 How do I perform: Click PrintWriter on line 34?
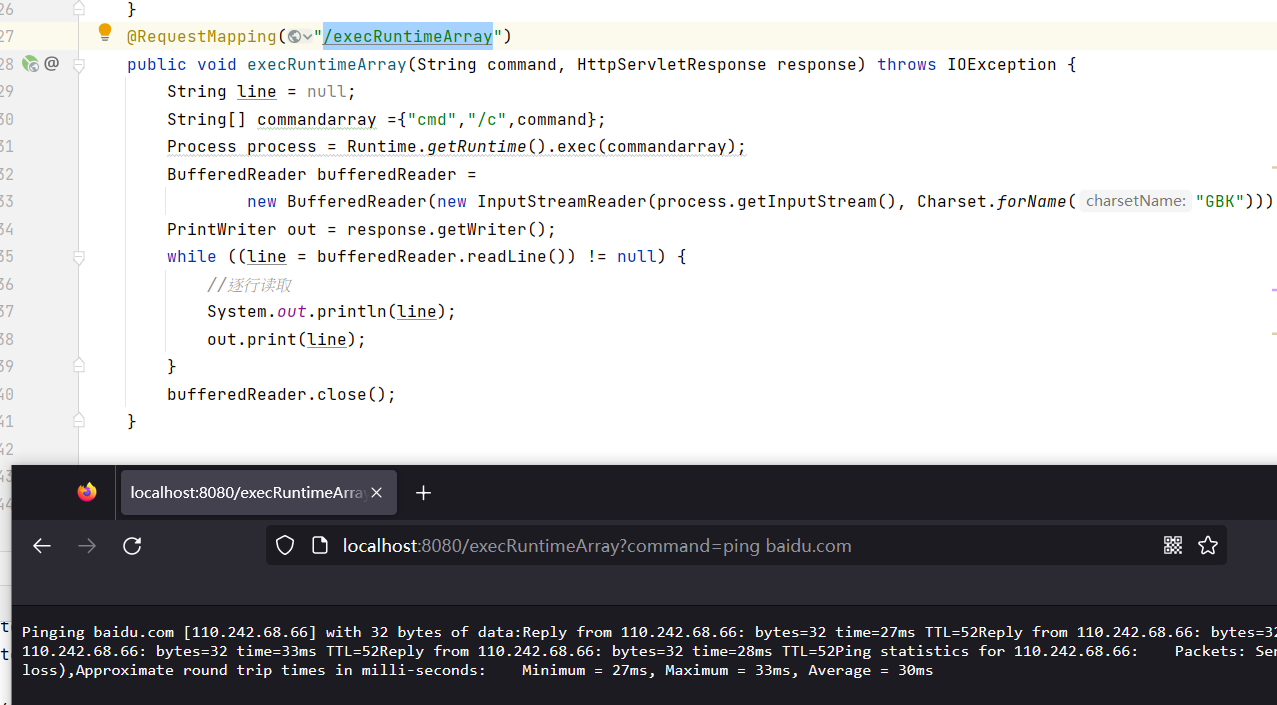point(222,229)
